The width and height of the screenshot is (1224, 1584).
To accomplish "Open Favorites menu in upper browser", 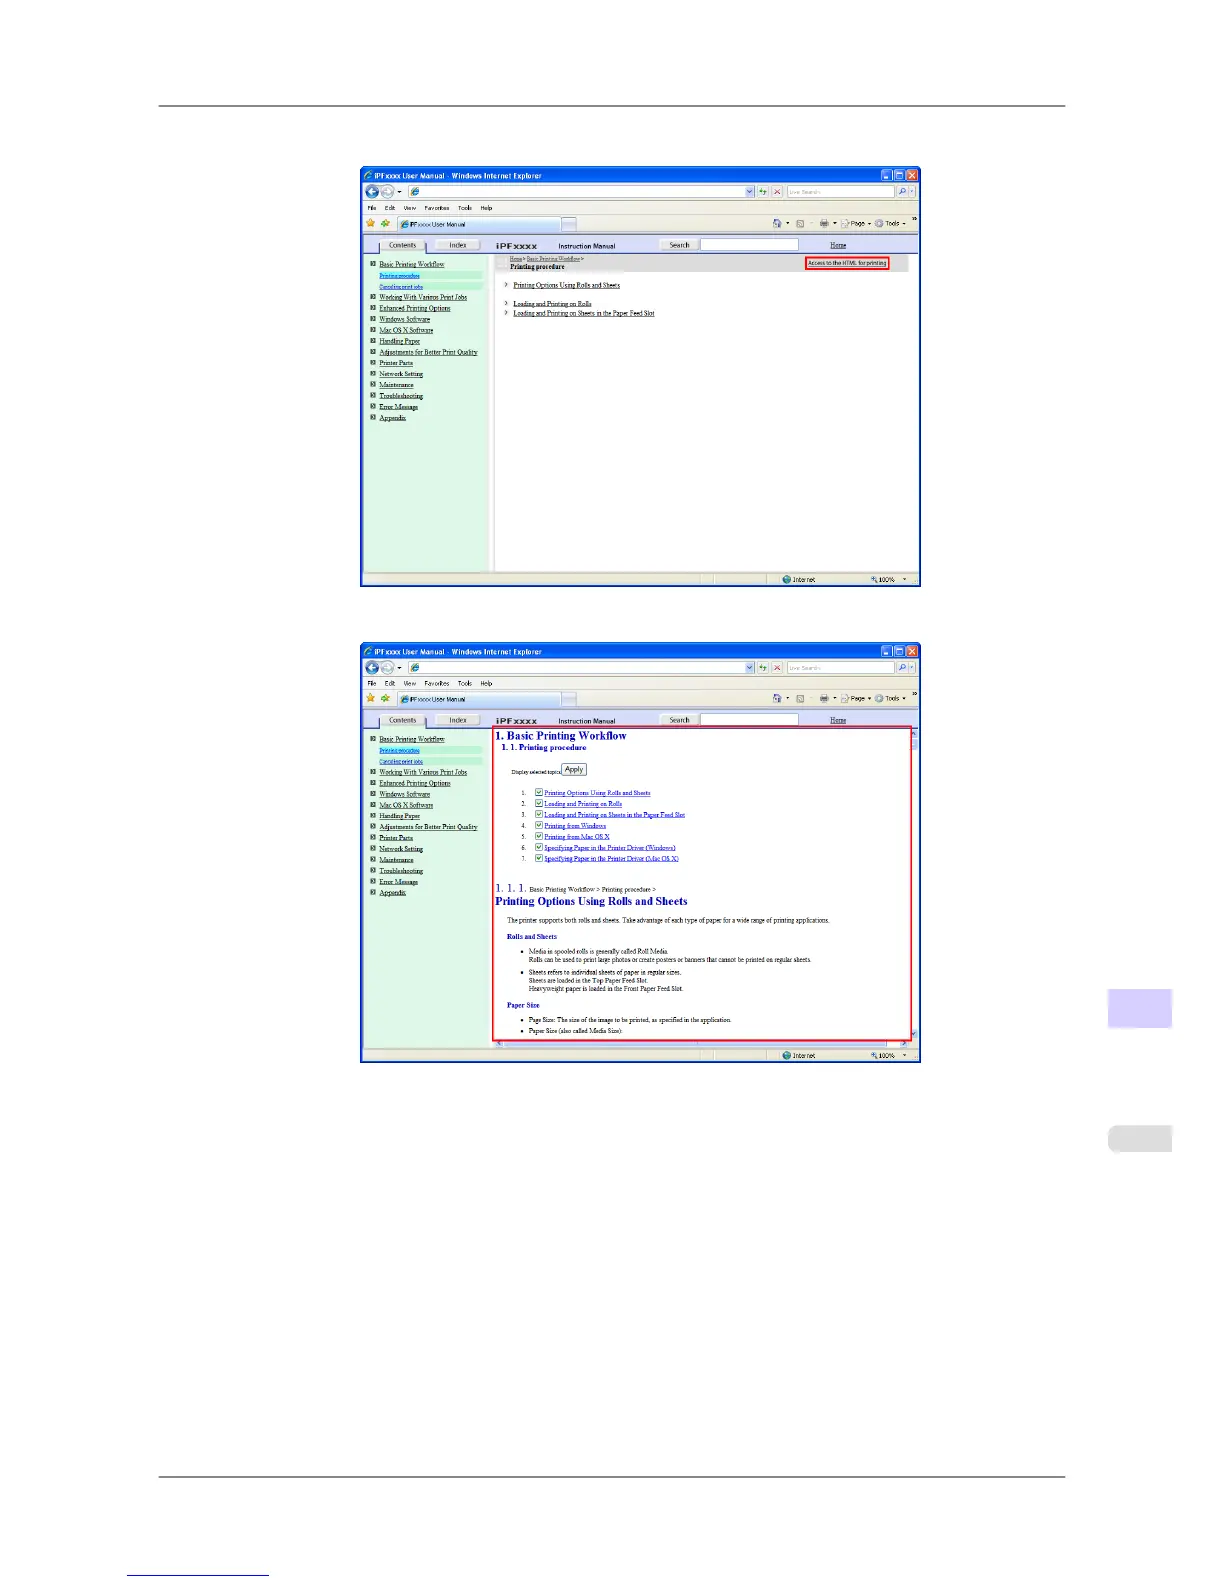I will coord(436,208).
